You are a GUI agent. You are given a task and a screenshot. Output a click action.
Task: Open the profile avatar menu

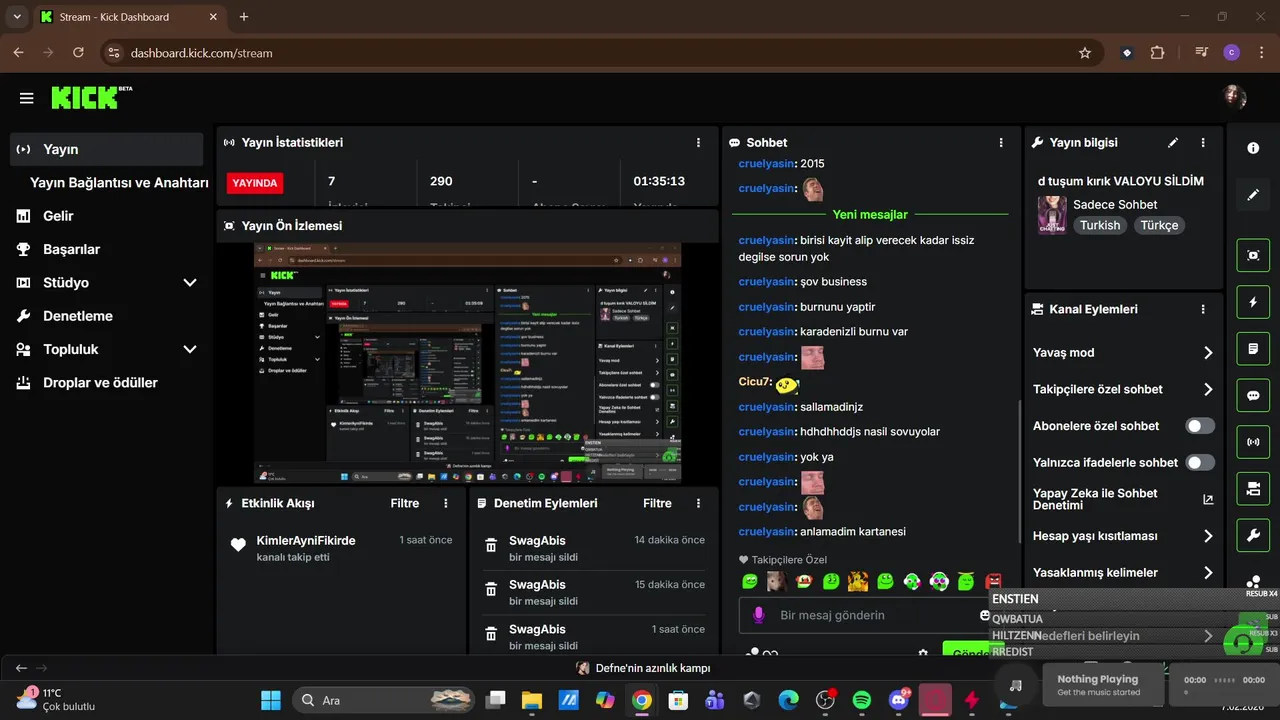click(x=1234, y=97)
